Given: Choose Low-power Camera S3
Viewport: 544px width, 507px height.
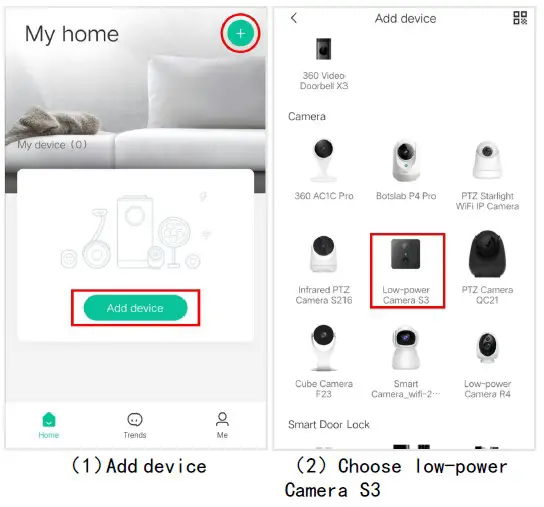Looking at the screenshot, I should coord(406,271).
